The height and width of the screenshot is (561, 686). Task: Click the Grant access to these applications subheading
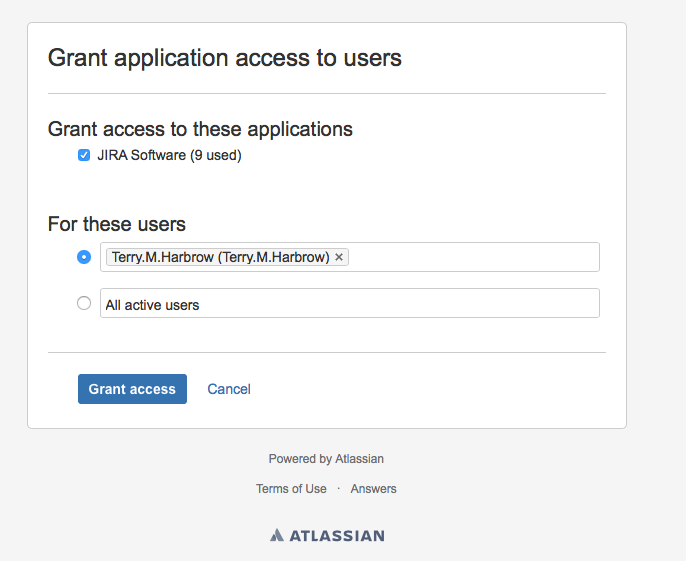(200, 129)
